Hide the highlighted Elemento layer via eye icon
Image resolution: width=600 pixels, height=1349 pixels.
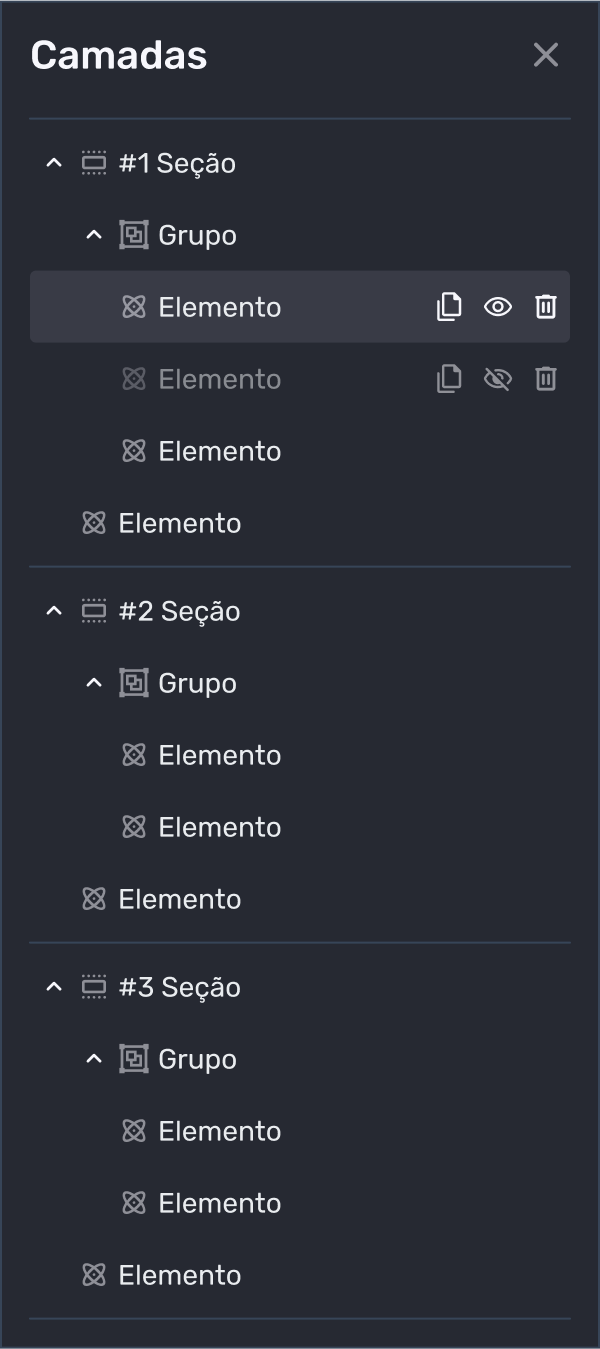(x=497, y=307)
